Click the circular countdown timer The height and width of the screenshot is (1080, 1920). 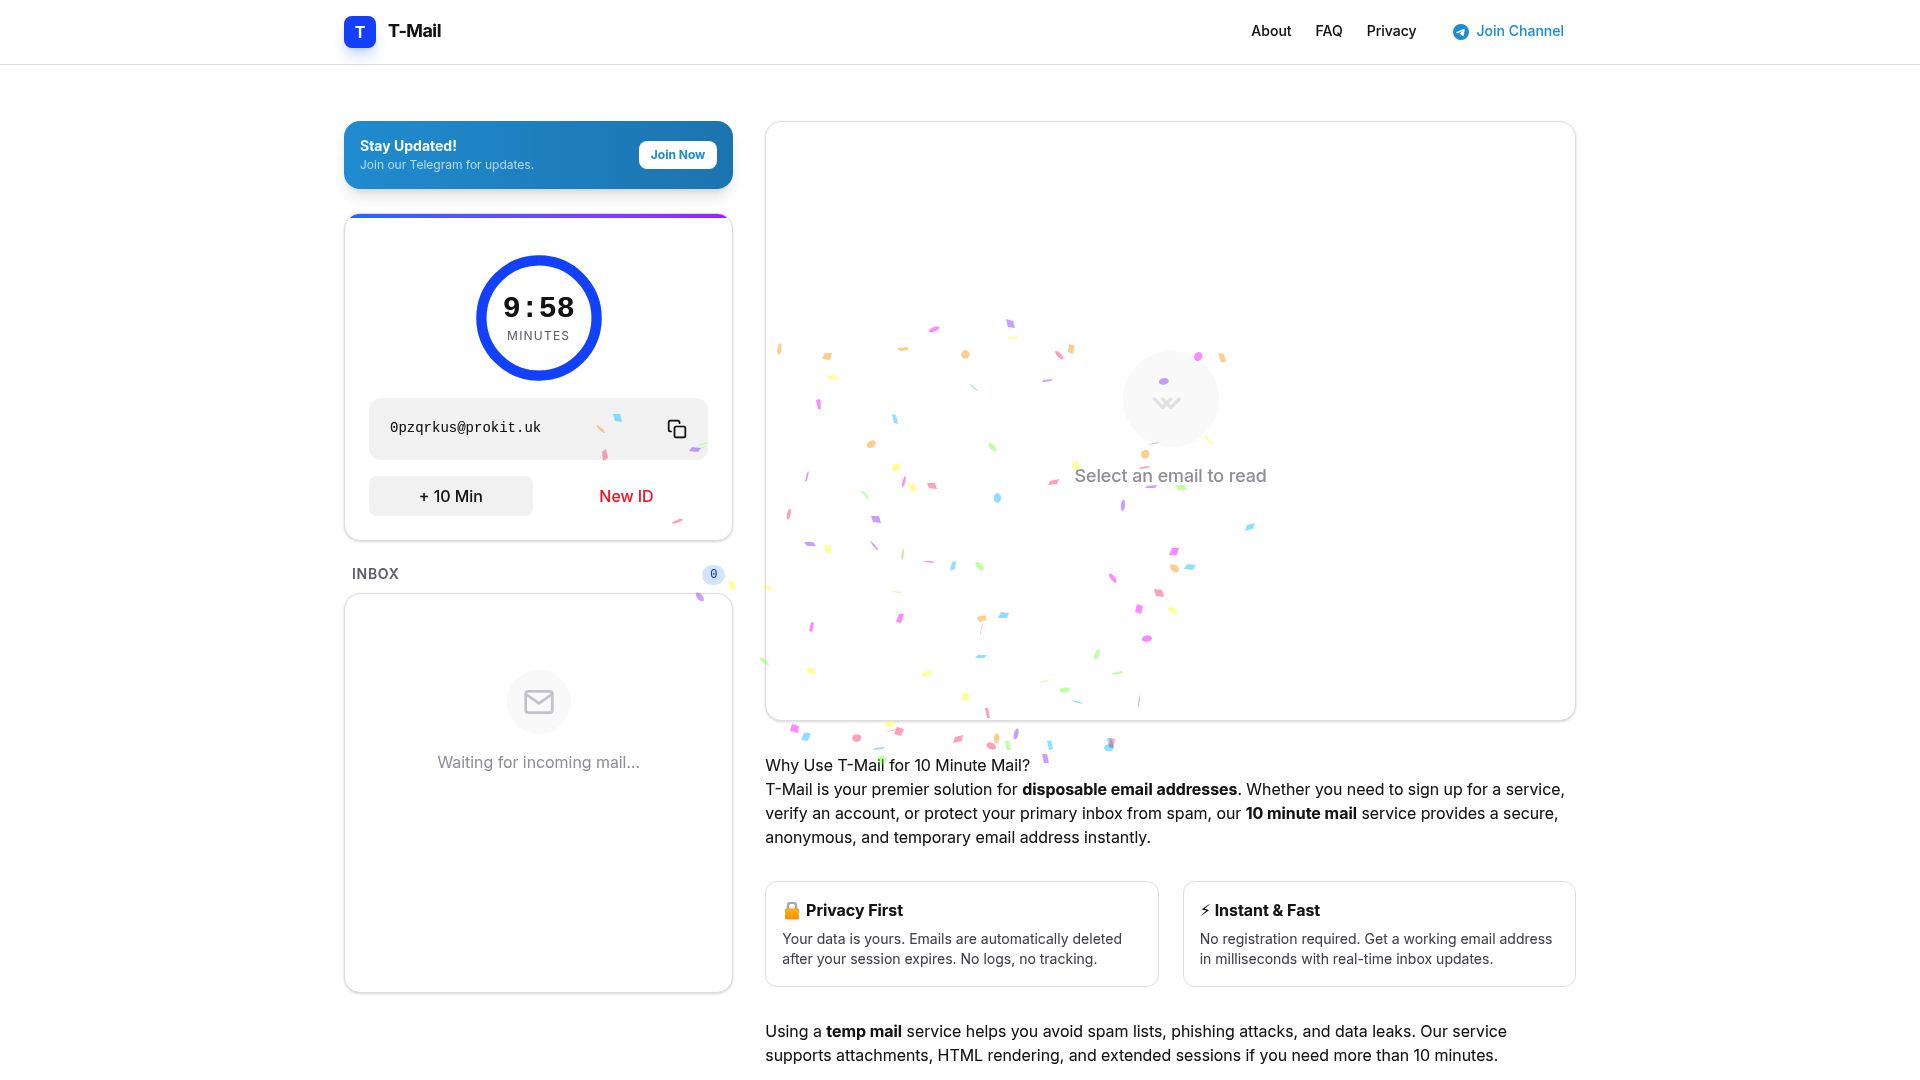(538, 318)
